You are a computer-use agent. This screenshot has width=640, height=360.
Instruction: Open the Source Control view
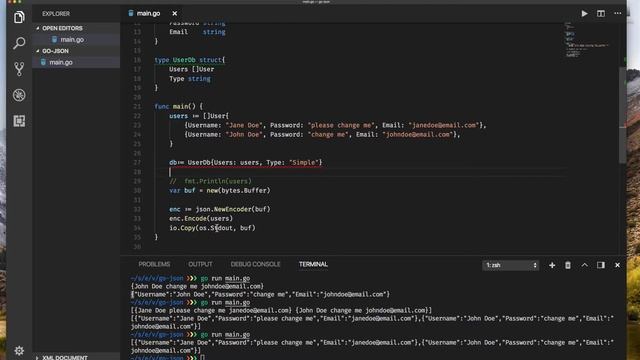19,69
